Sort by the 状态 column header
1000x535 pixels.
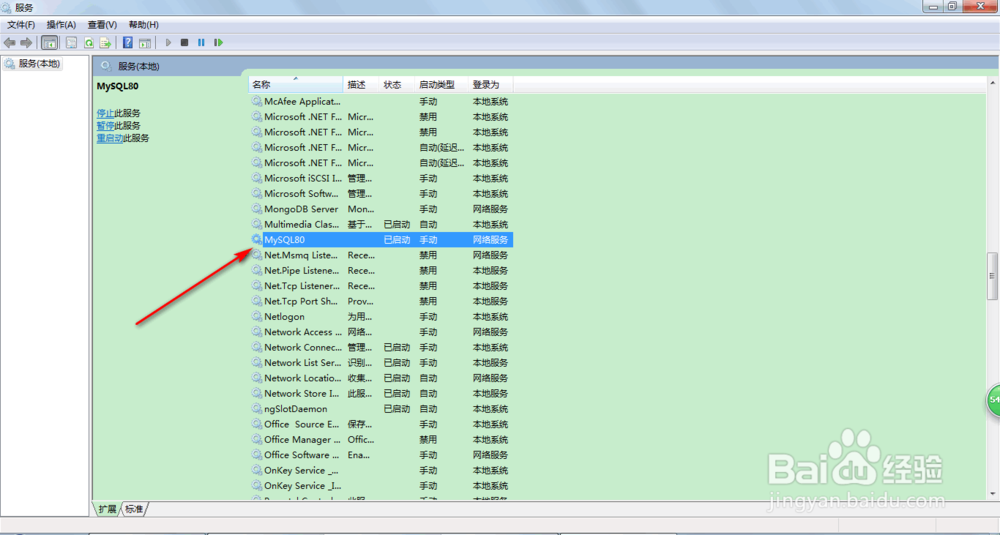pos(397,85)
